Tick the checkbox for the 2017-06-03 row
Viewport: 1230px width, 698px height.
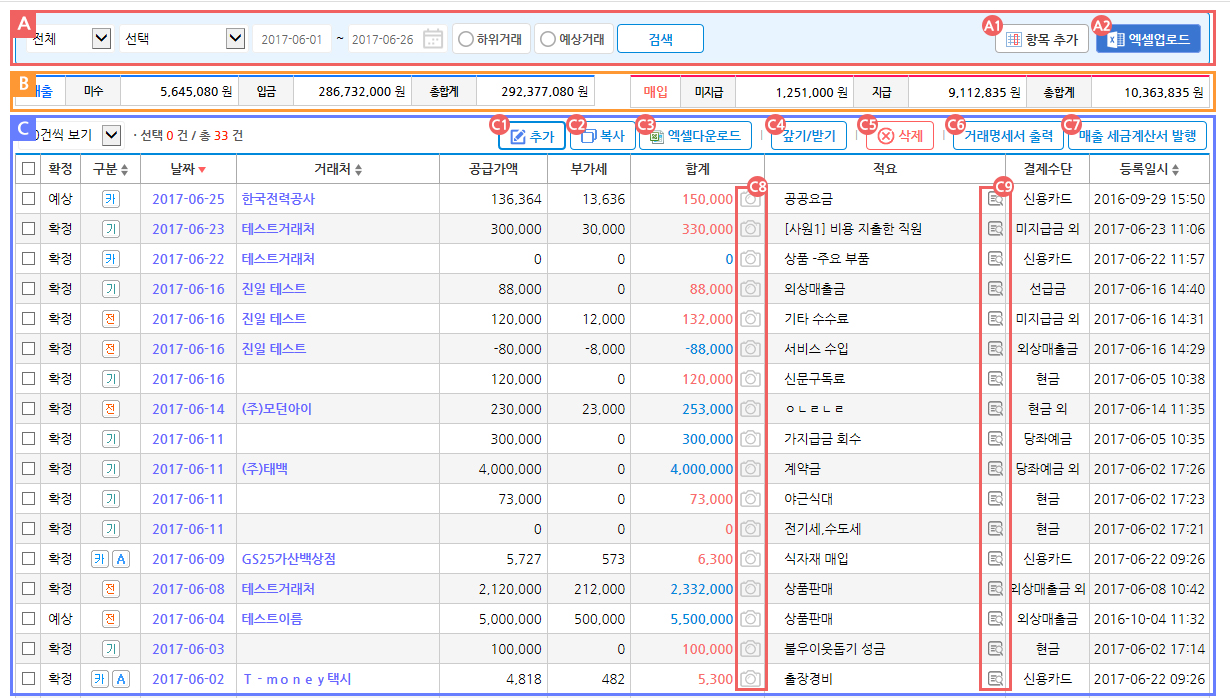click(28, 649)
